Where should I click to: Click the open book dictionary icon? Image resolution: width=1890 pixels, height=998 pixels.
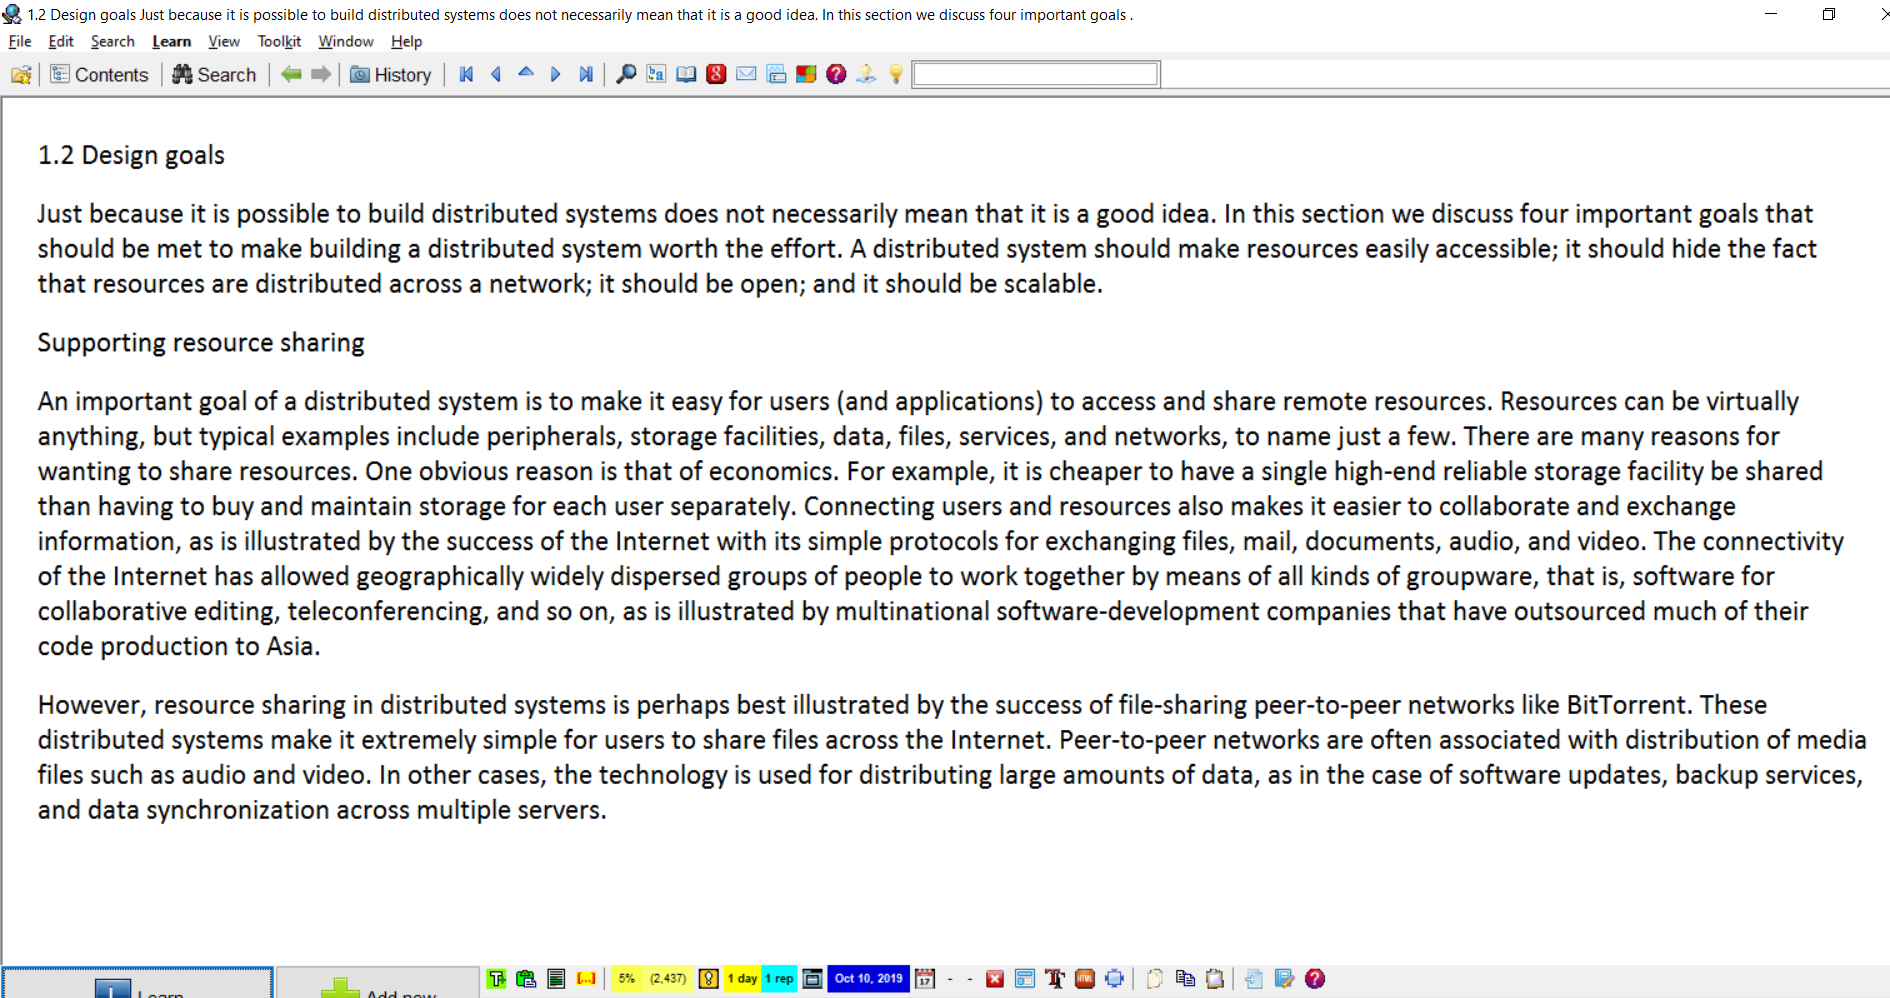(x=686, y=74)
